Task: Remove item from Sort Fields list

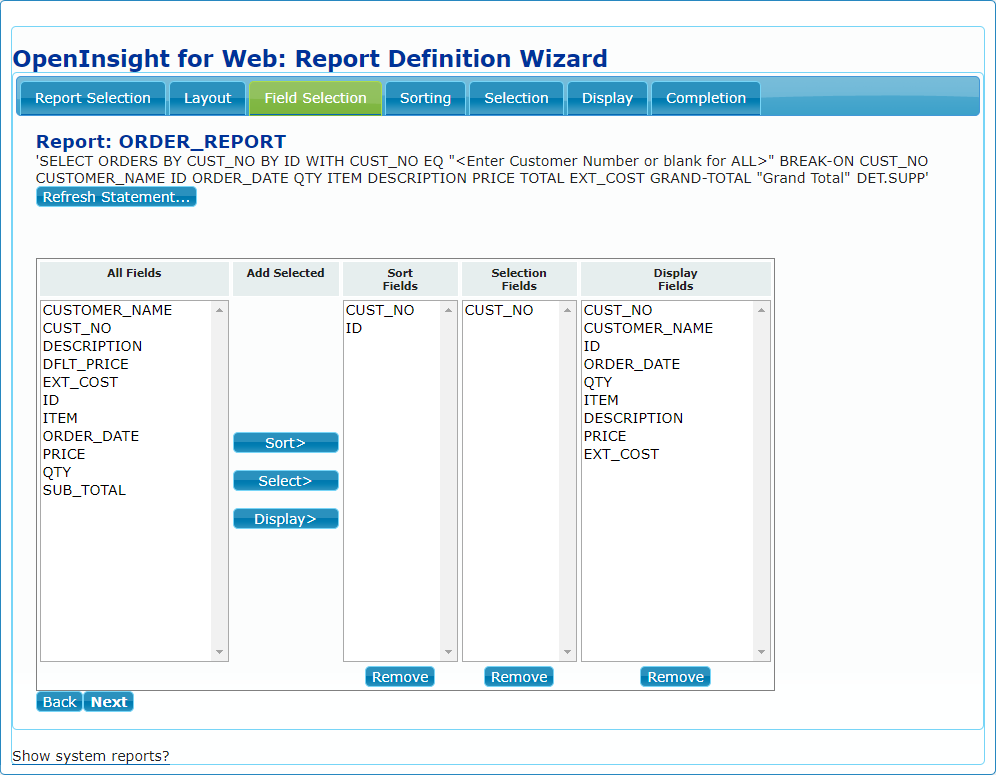Action: pyautogui.click(x=400, y=677)
